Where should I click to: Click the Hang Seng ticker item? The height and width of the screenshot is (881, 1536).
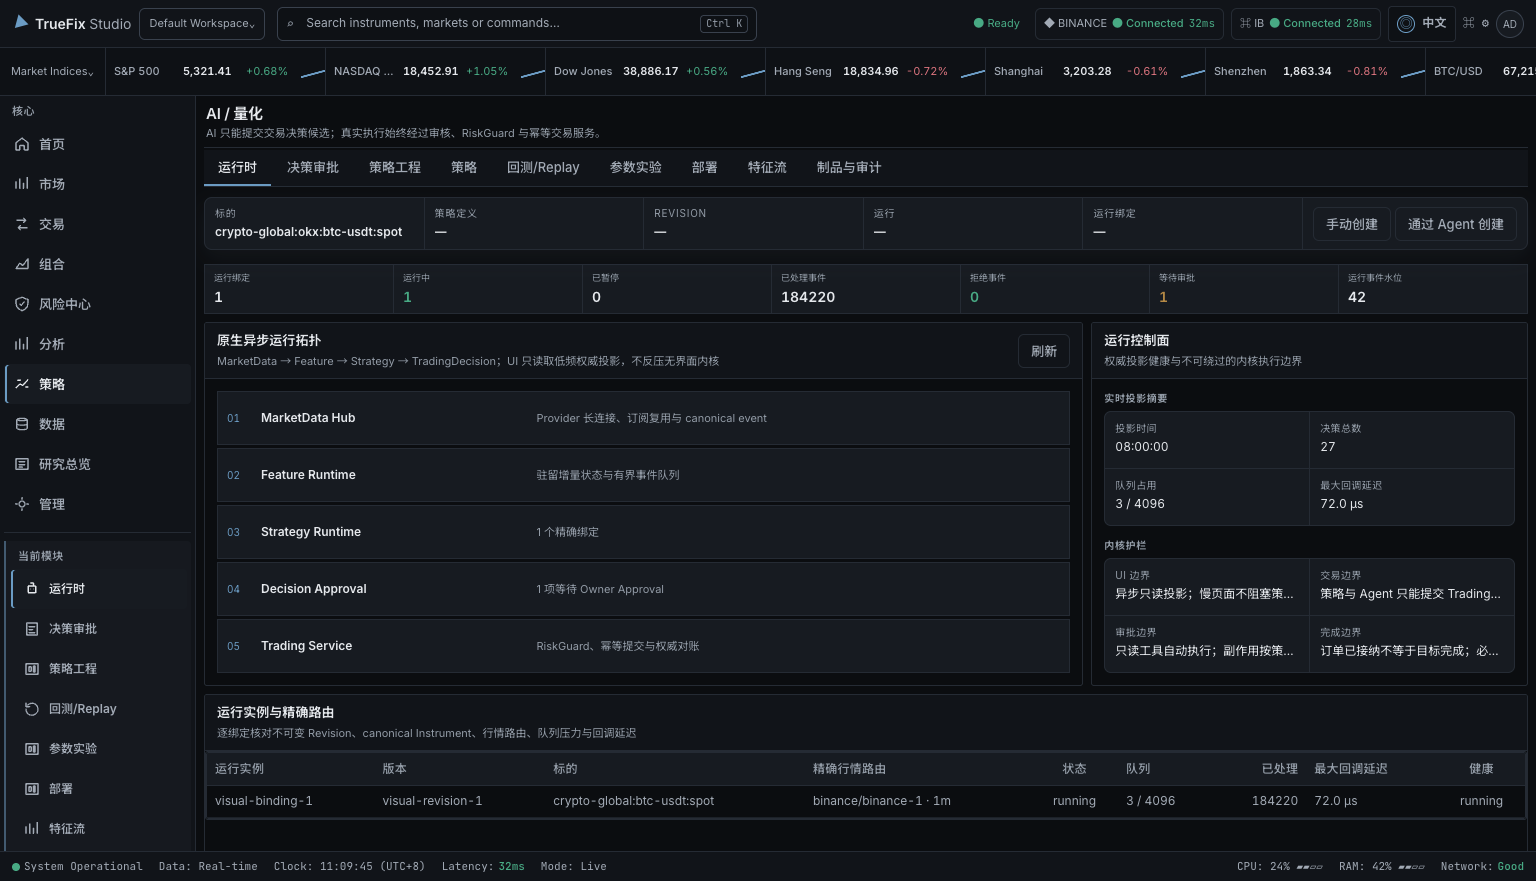point(875,71)
